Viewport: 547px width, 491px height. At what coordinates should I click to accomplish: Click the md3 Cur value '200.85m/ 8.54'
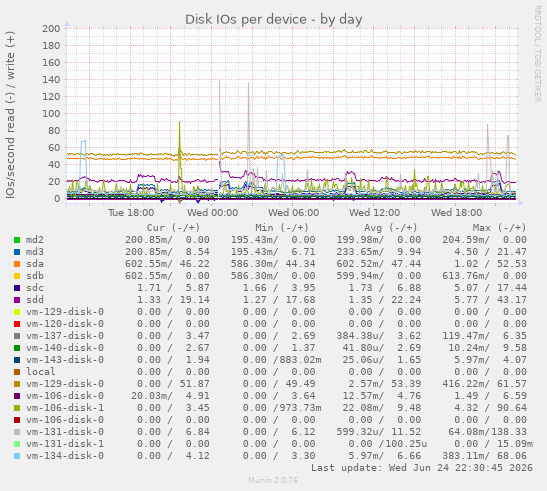[167, 252]
